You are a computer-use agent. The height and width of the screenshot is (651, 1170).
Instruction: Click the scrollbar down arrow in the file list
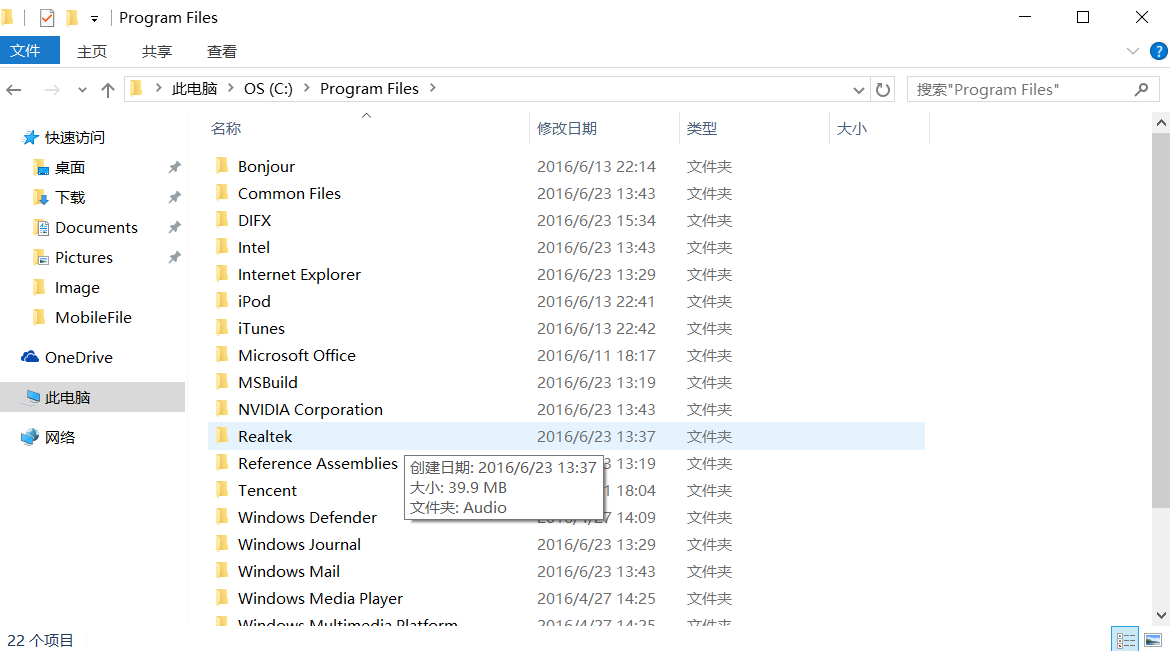tap(1161, 615)
